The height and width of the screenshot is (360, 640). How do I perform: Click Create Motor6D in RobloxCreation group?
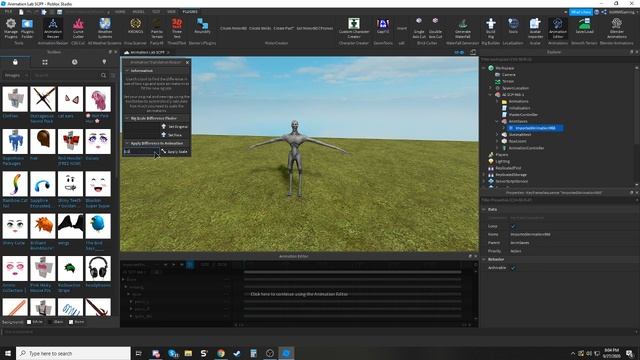click(233, 28)
